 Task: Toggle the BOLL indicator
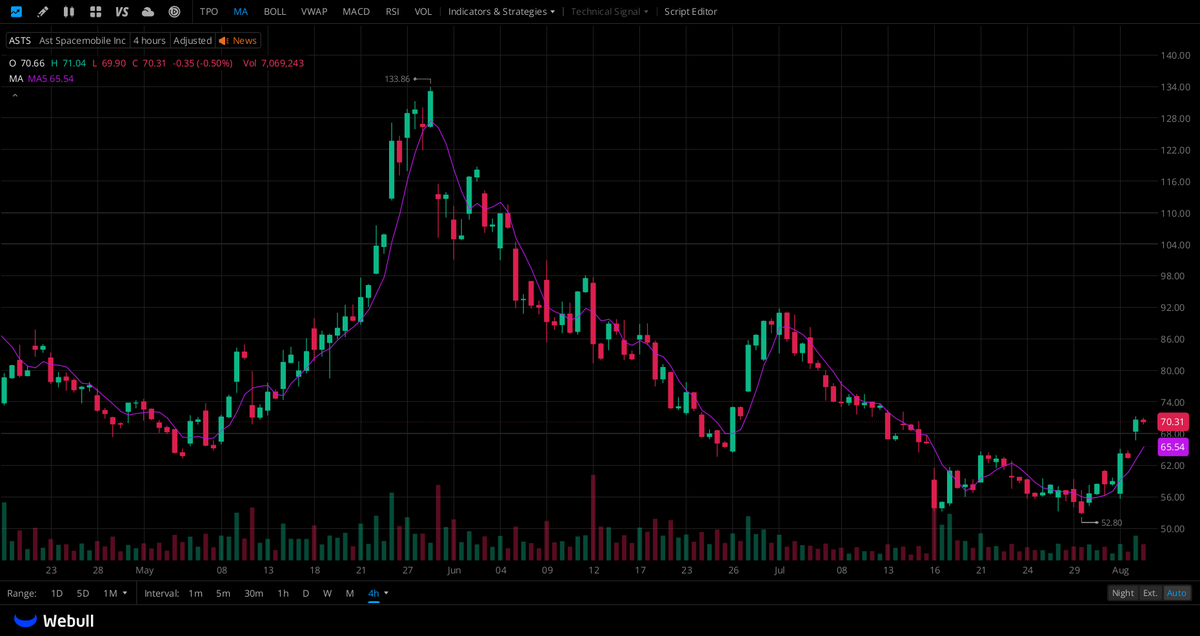click(275, 12)
